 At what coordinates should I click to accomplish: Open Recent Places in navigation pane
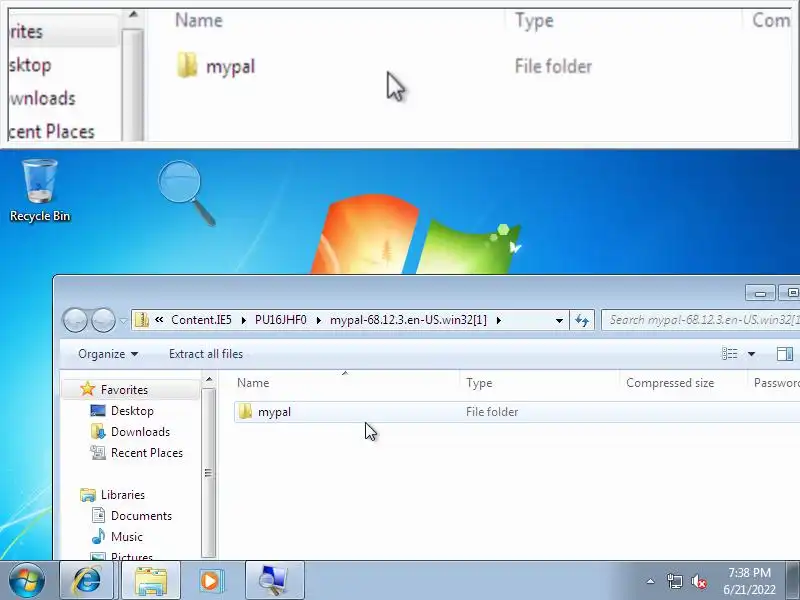tap(147, 453)
